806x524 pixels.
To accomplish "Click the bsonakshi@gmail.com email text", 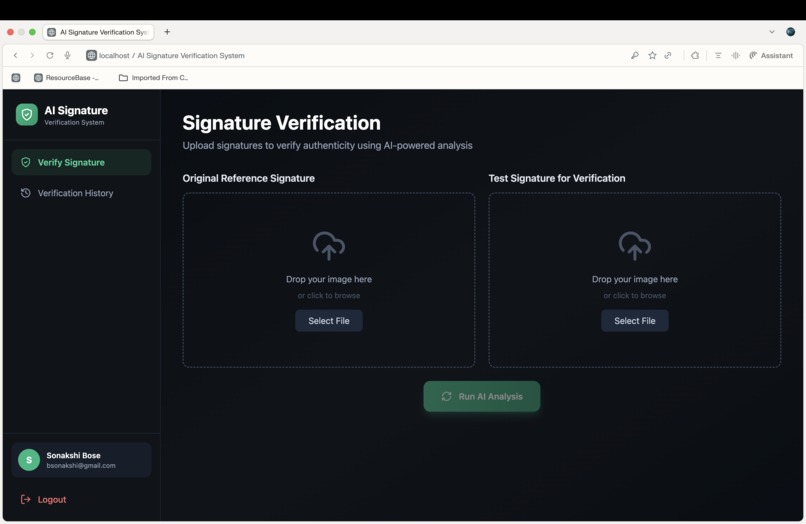I will (x=81, y=466).
